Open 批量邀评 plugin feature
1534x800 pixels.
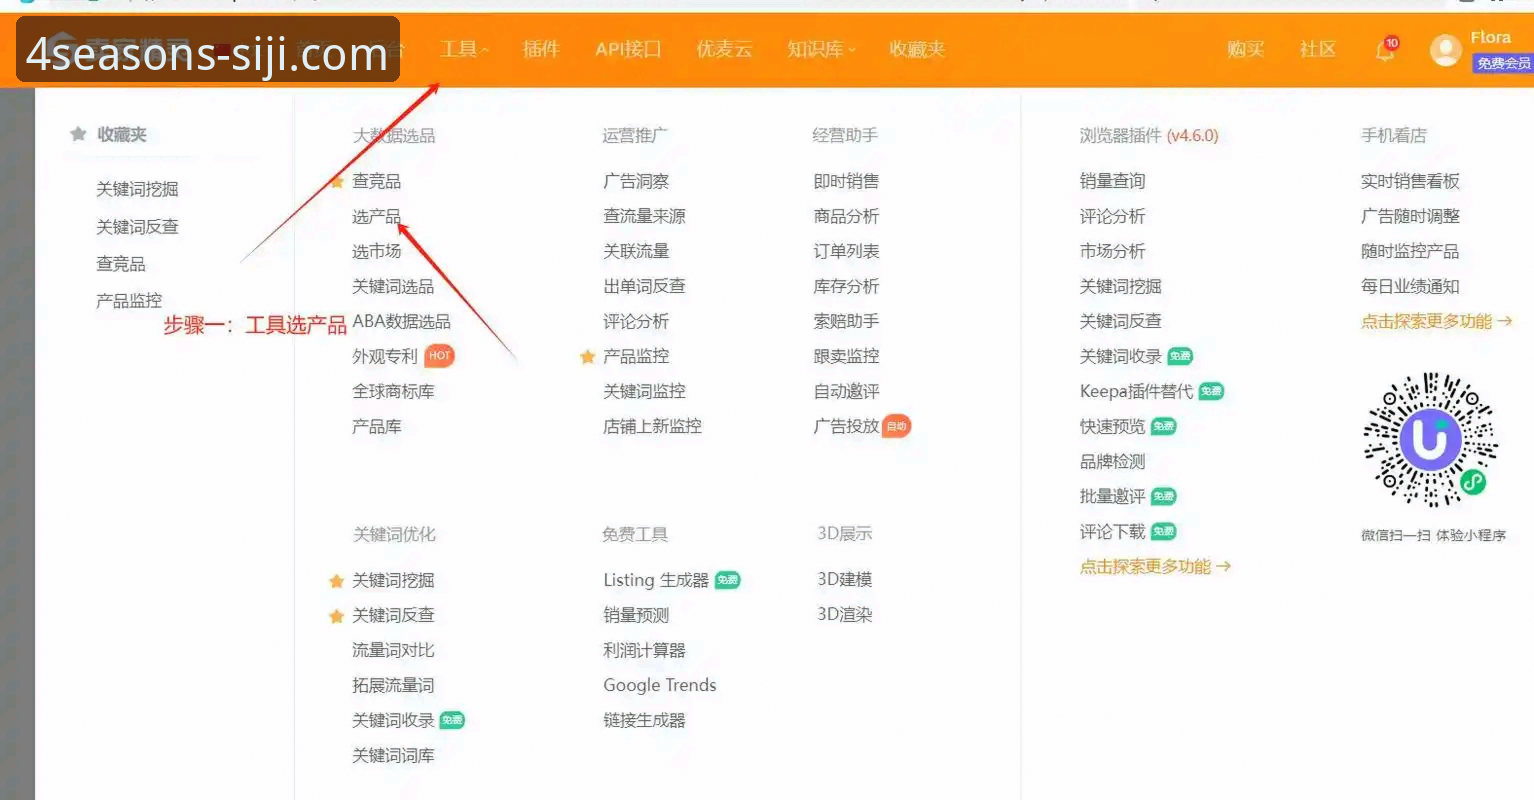pyautogui.click(x=1112, y=496)
